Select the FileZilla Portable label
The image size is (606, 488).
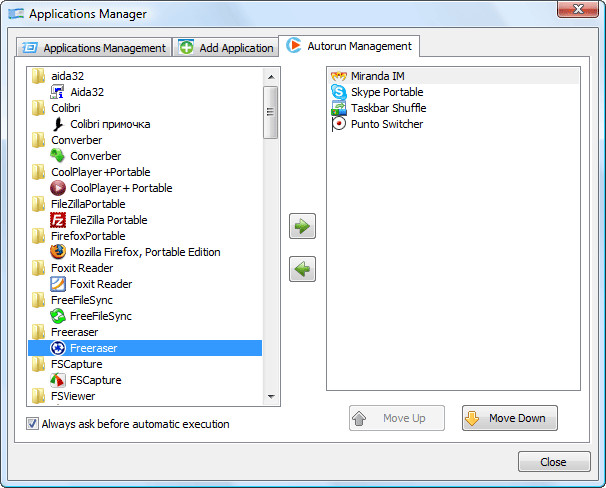[x=109, y=220]
